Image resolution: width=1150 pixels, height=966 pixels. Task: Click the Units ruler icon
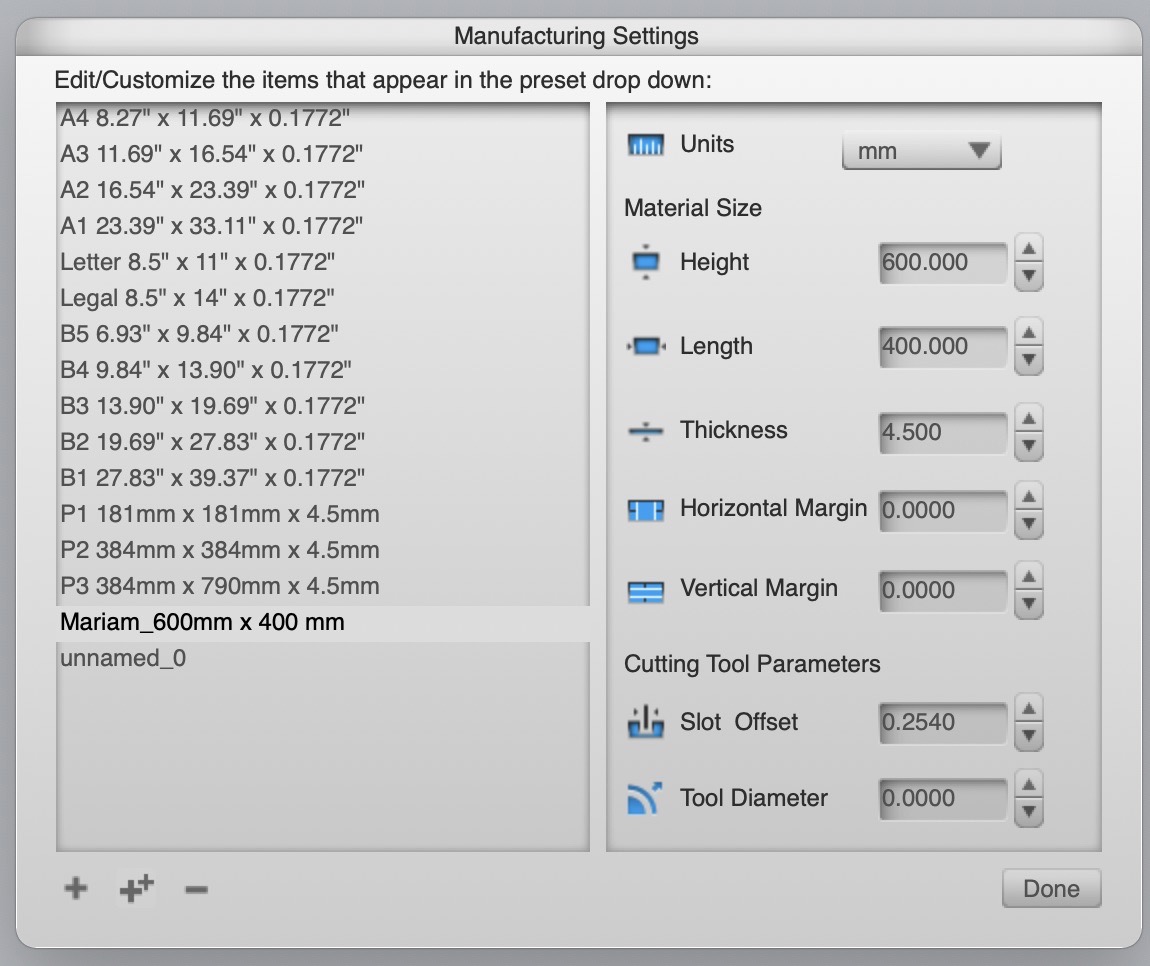point(645,146)
